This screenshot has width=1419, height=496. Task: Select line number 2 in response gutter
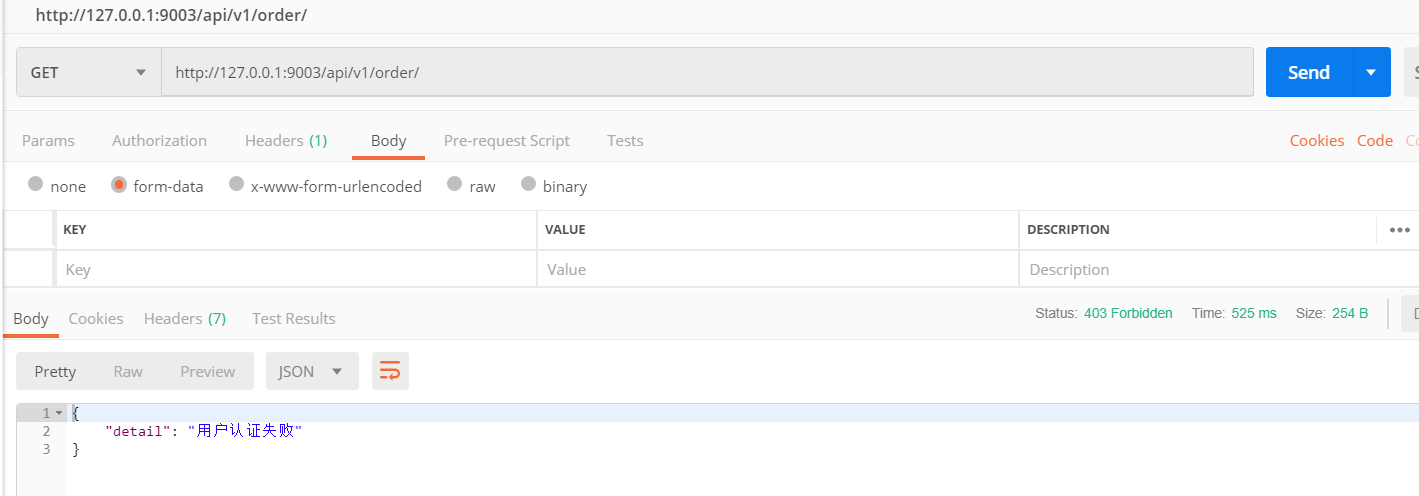point(46,431)
